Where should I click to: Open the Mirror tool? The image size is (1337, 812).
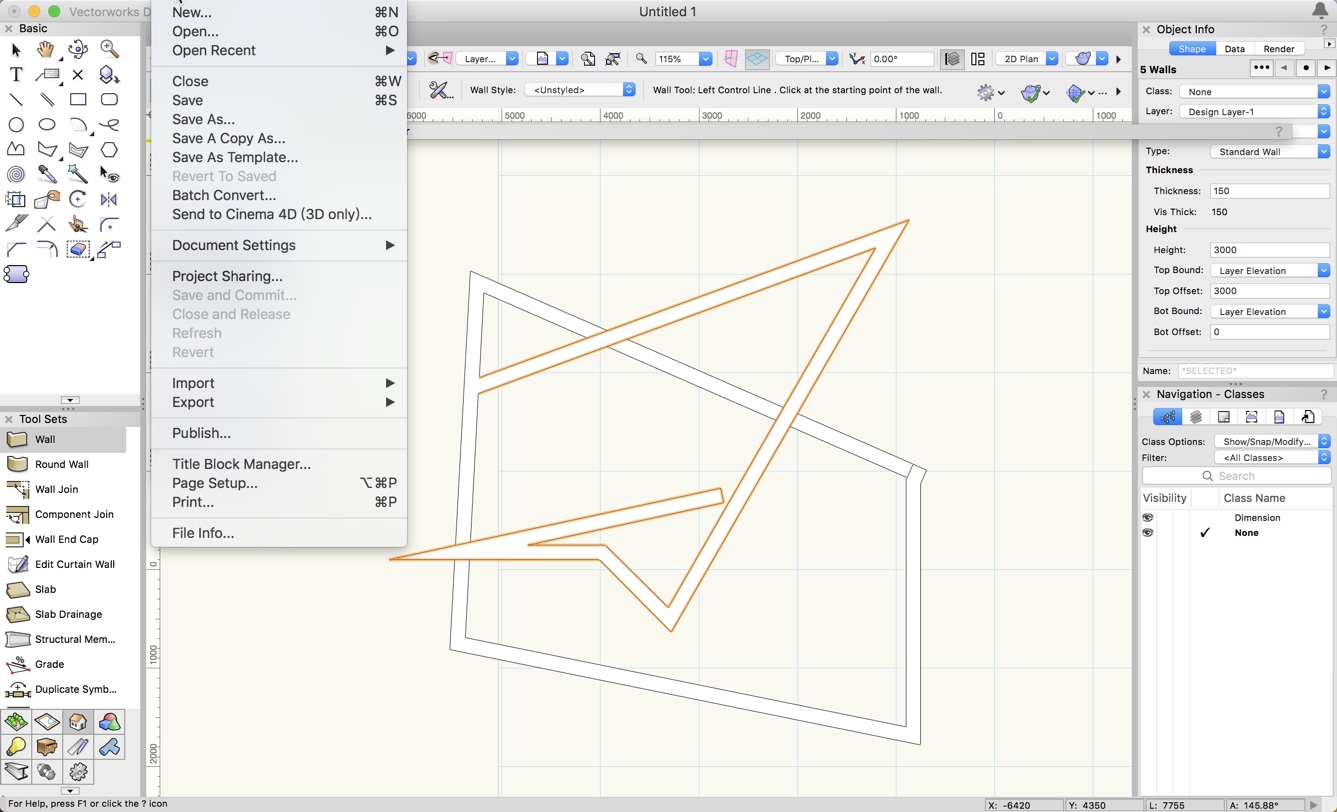click(x=109, y=199)
